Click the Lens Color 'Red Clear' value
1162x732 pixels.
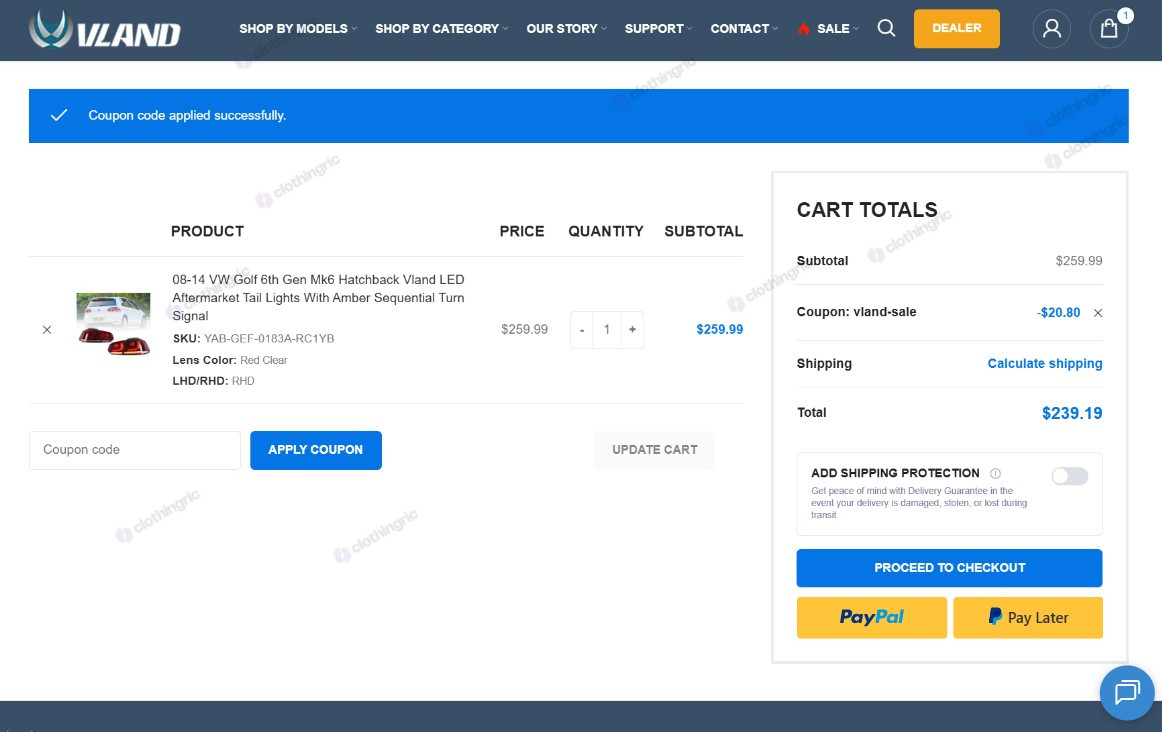pyautogui.click(x=264, y=360)
